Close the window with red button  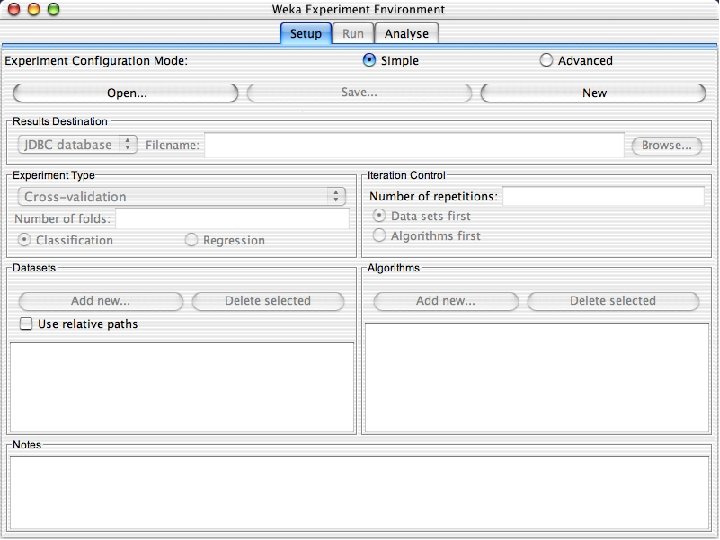[14, 9]
